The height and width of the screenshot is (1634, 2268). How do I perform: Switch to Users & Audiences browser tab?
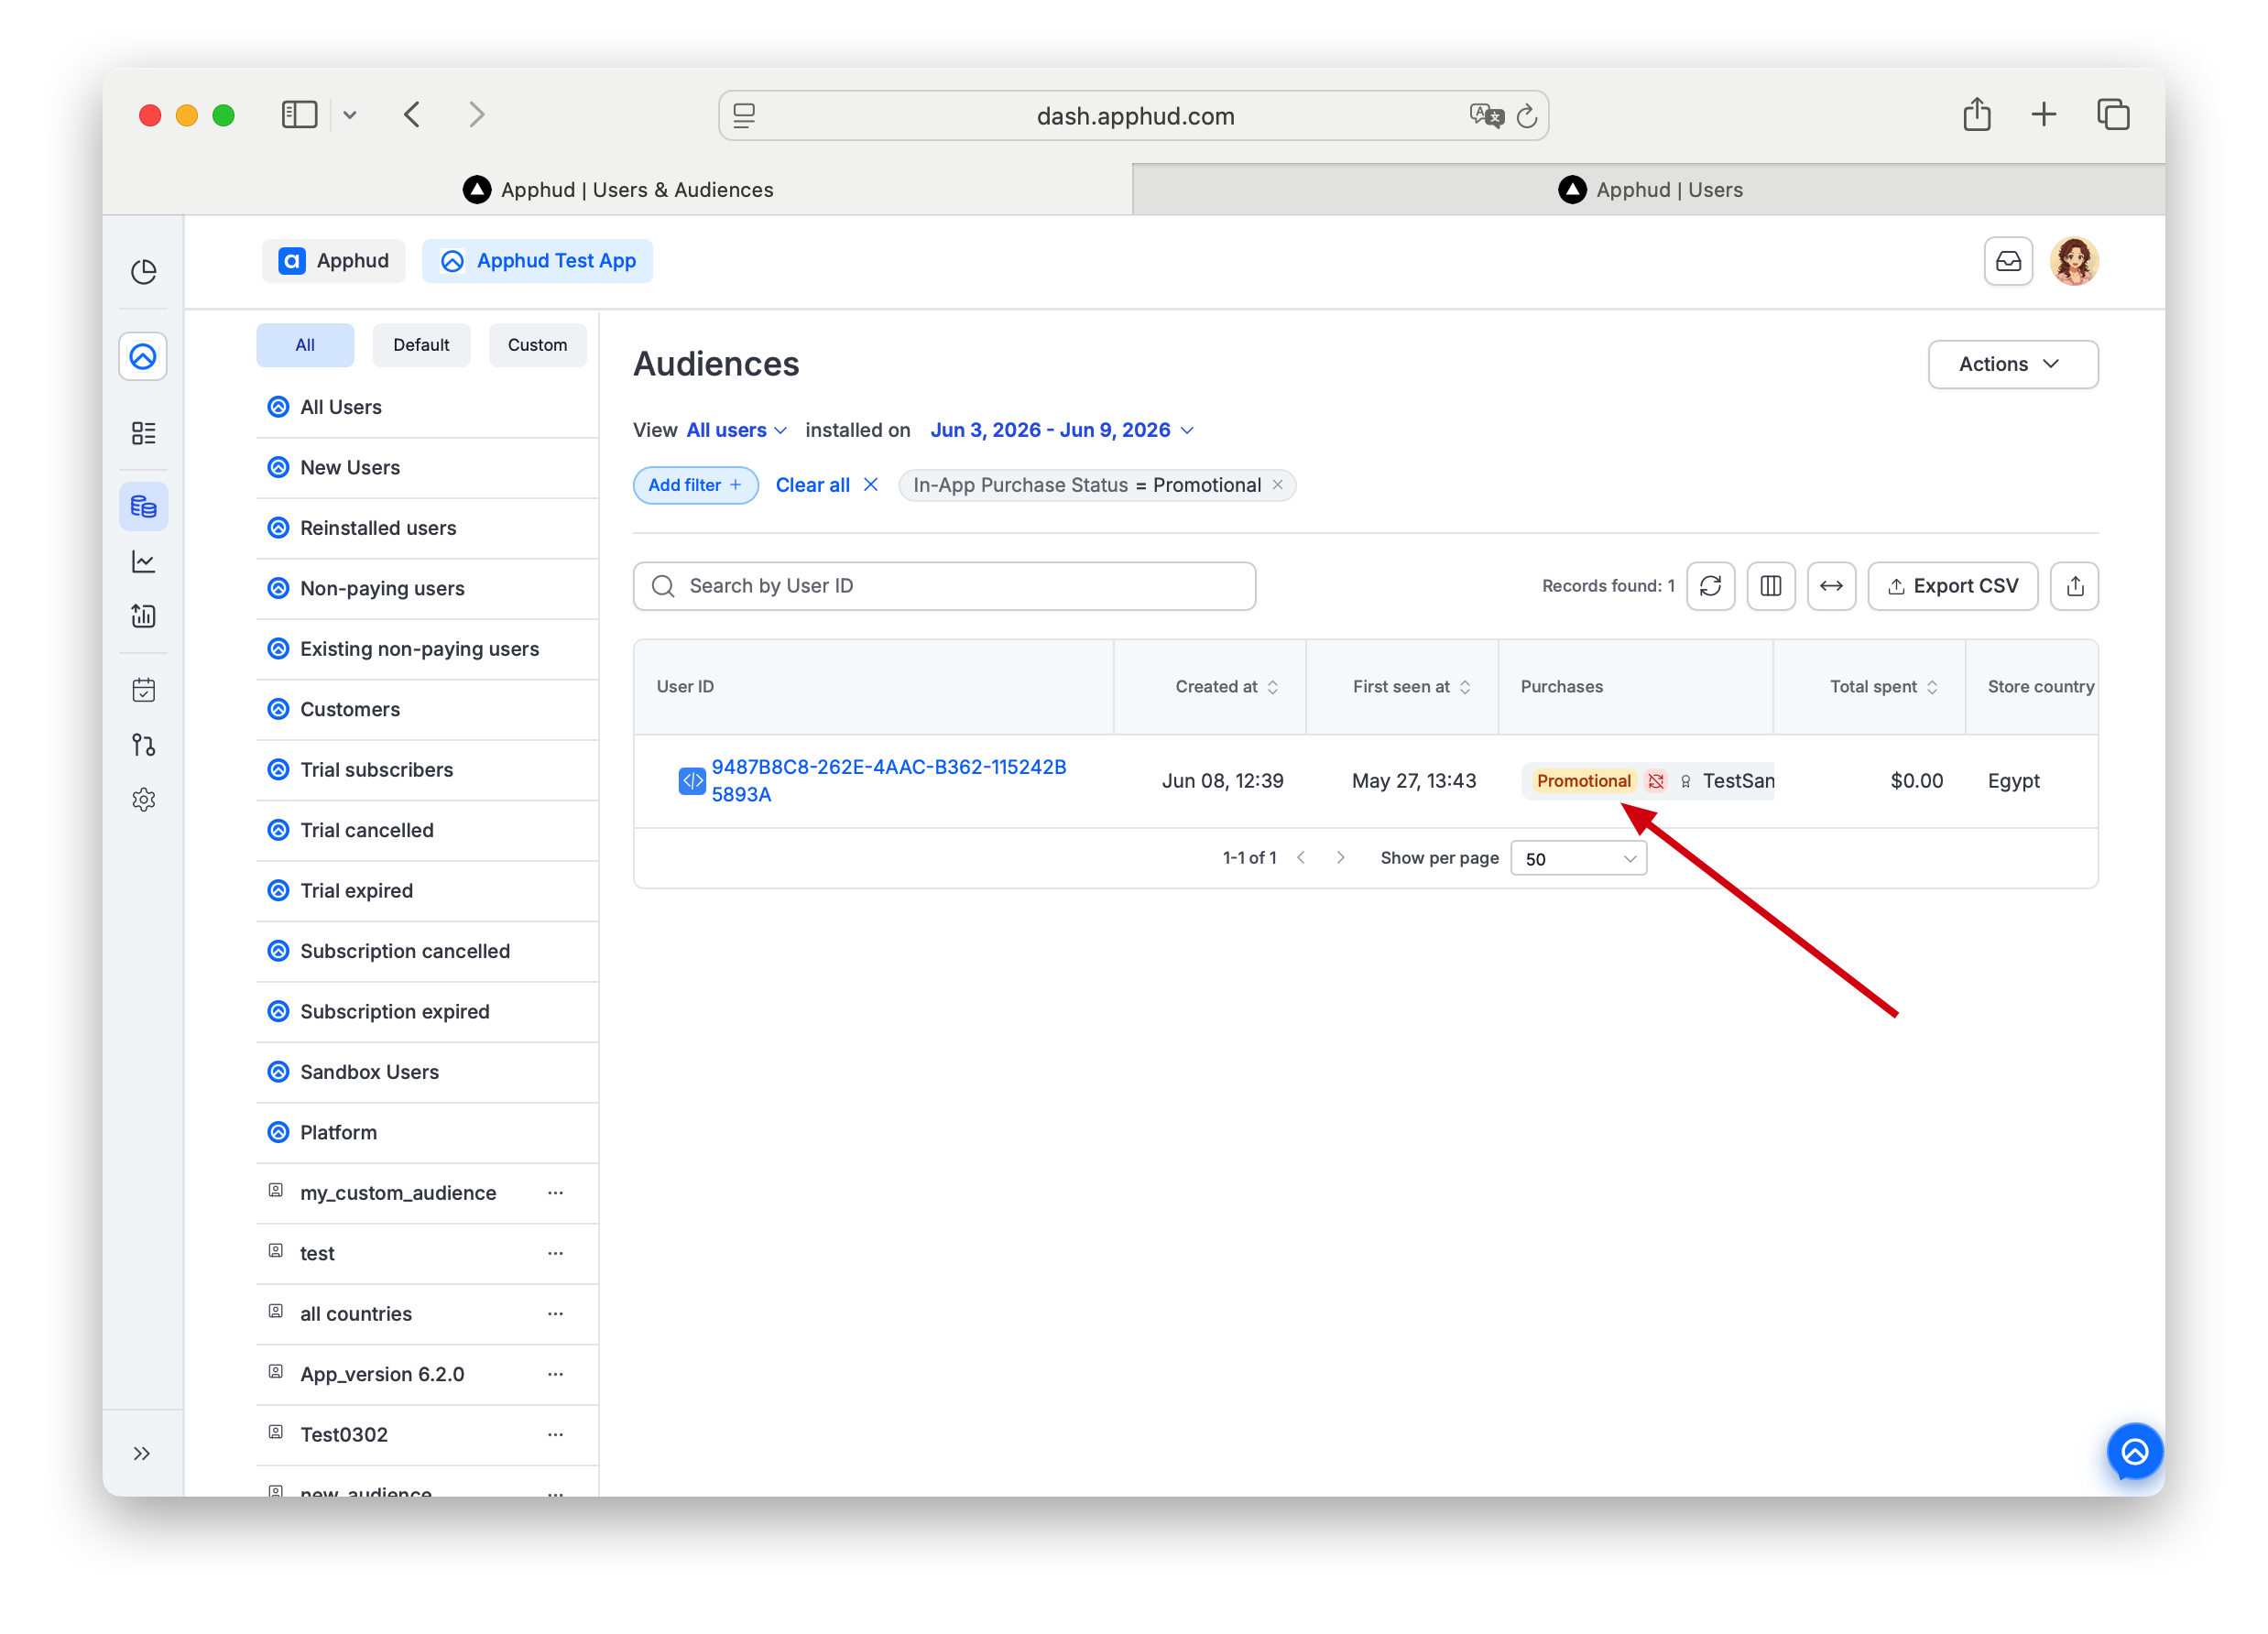point(617,190)
